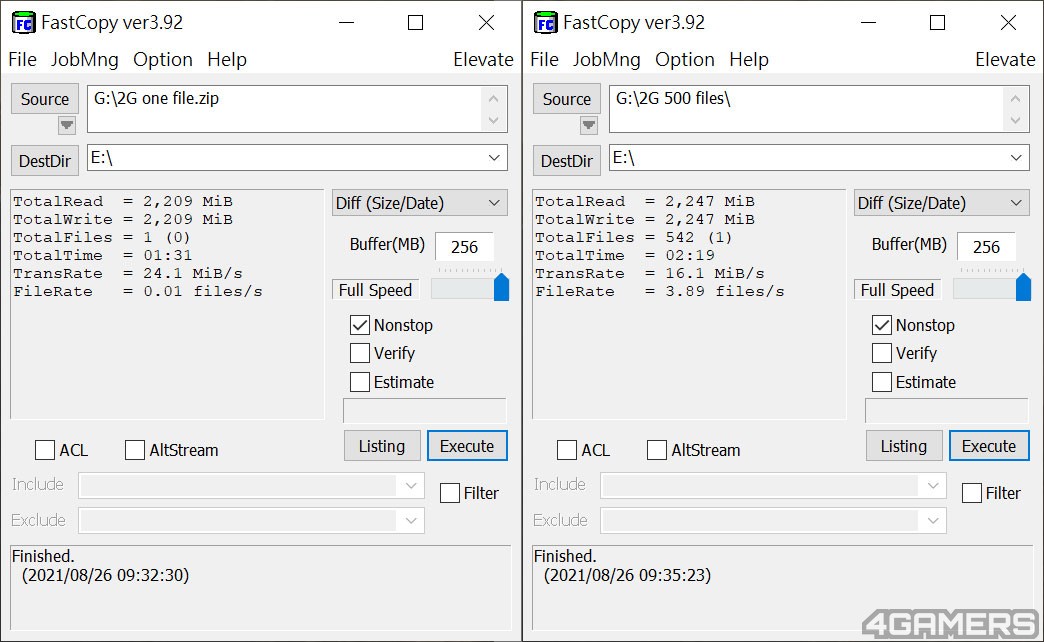Open File menu in left window

tap(23, 59)
